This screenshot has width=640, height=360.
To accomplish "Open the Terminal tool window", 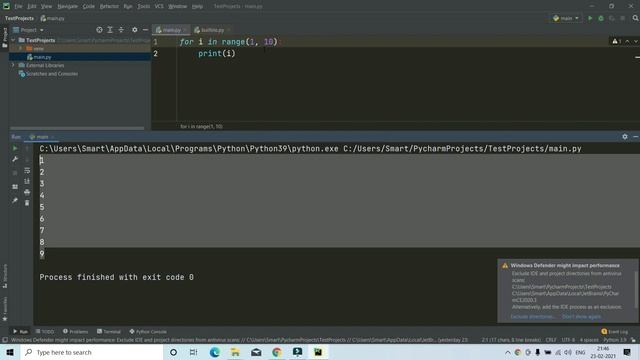I will [109, 331].
